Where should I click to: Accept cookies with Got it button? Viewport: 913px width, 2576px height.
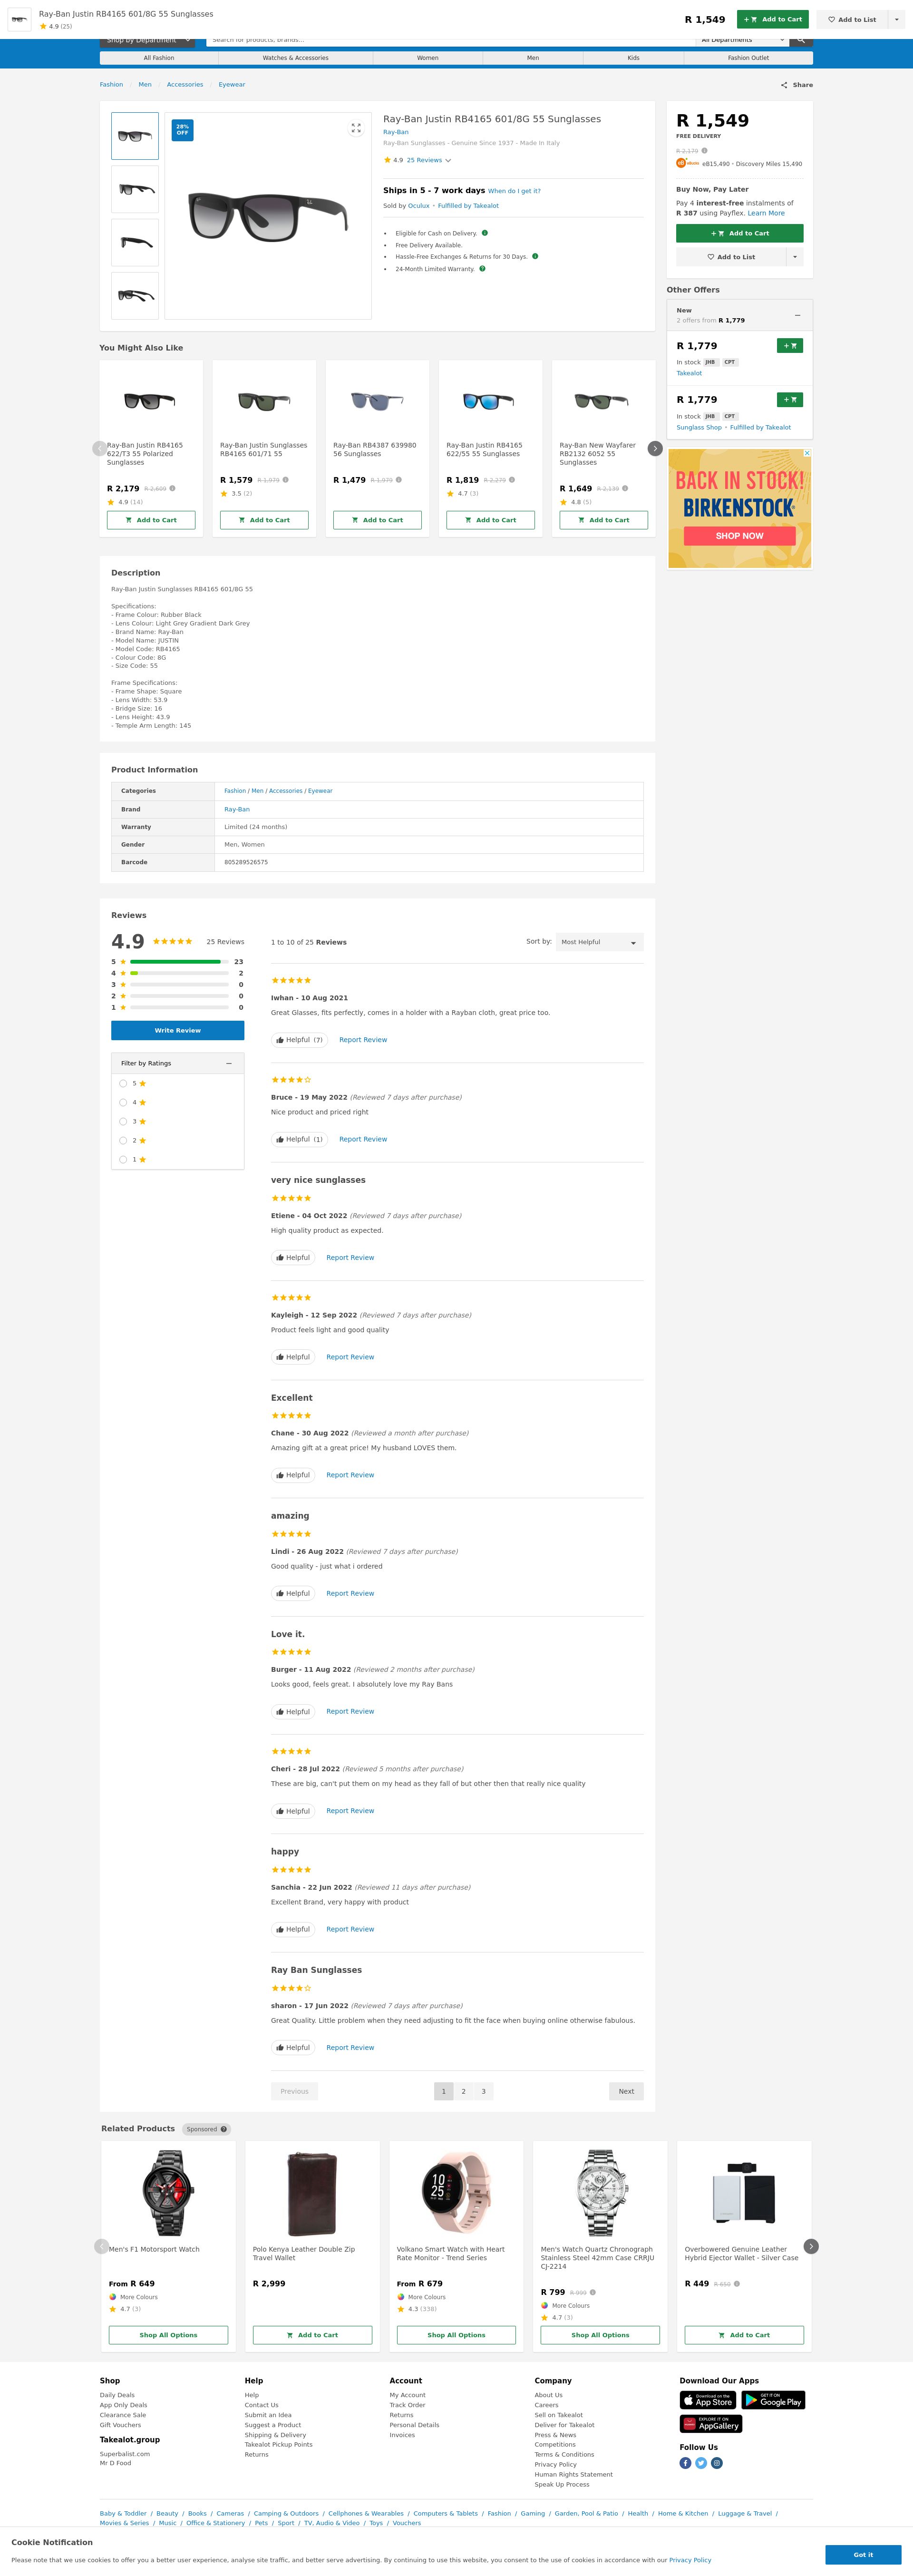(x=863, y=2554)
